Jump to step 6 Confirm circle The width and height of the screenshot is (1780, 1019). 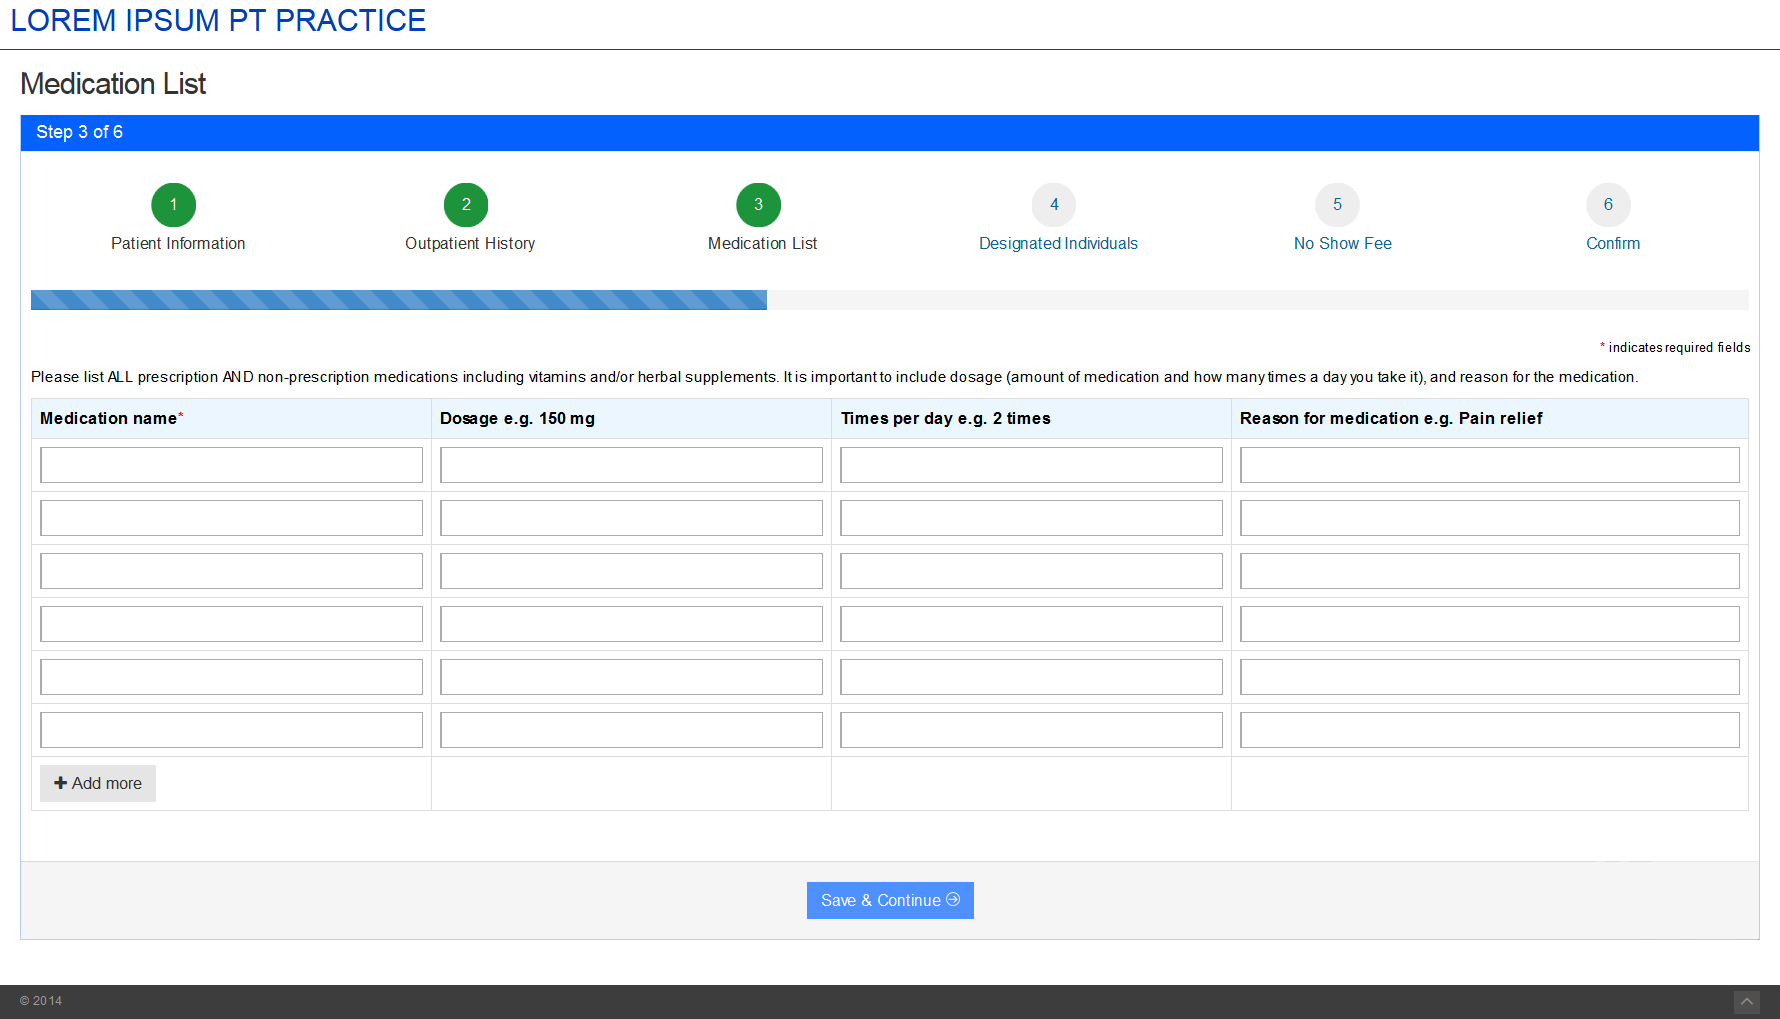pyautogui.click(x=1608, y=205)
